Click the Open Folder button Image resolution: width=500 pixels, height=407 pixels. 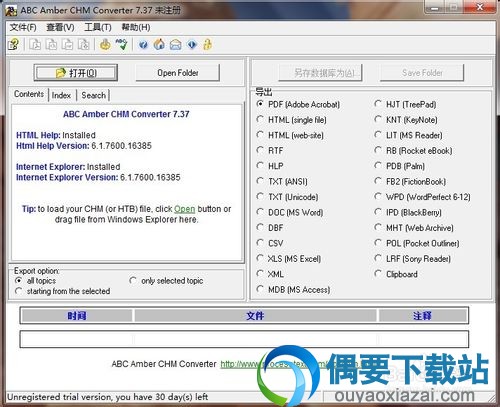178,73
